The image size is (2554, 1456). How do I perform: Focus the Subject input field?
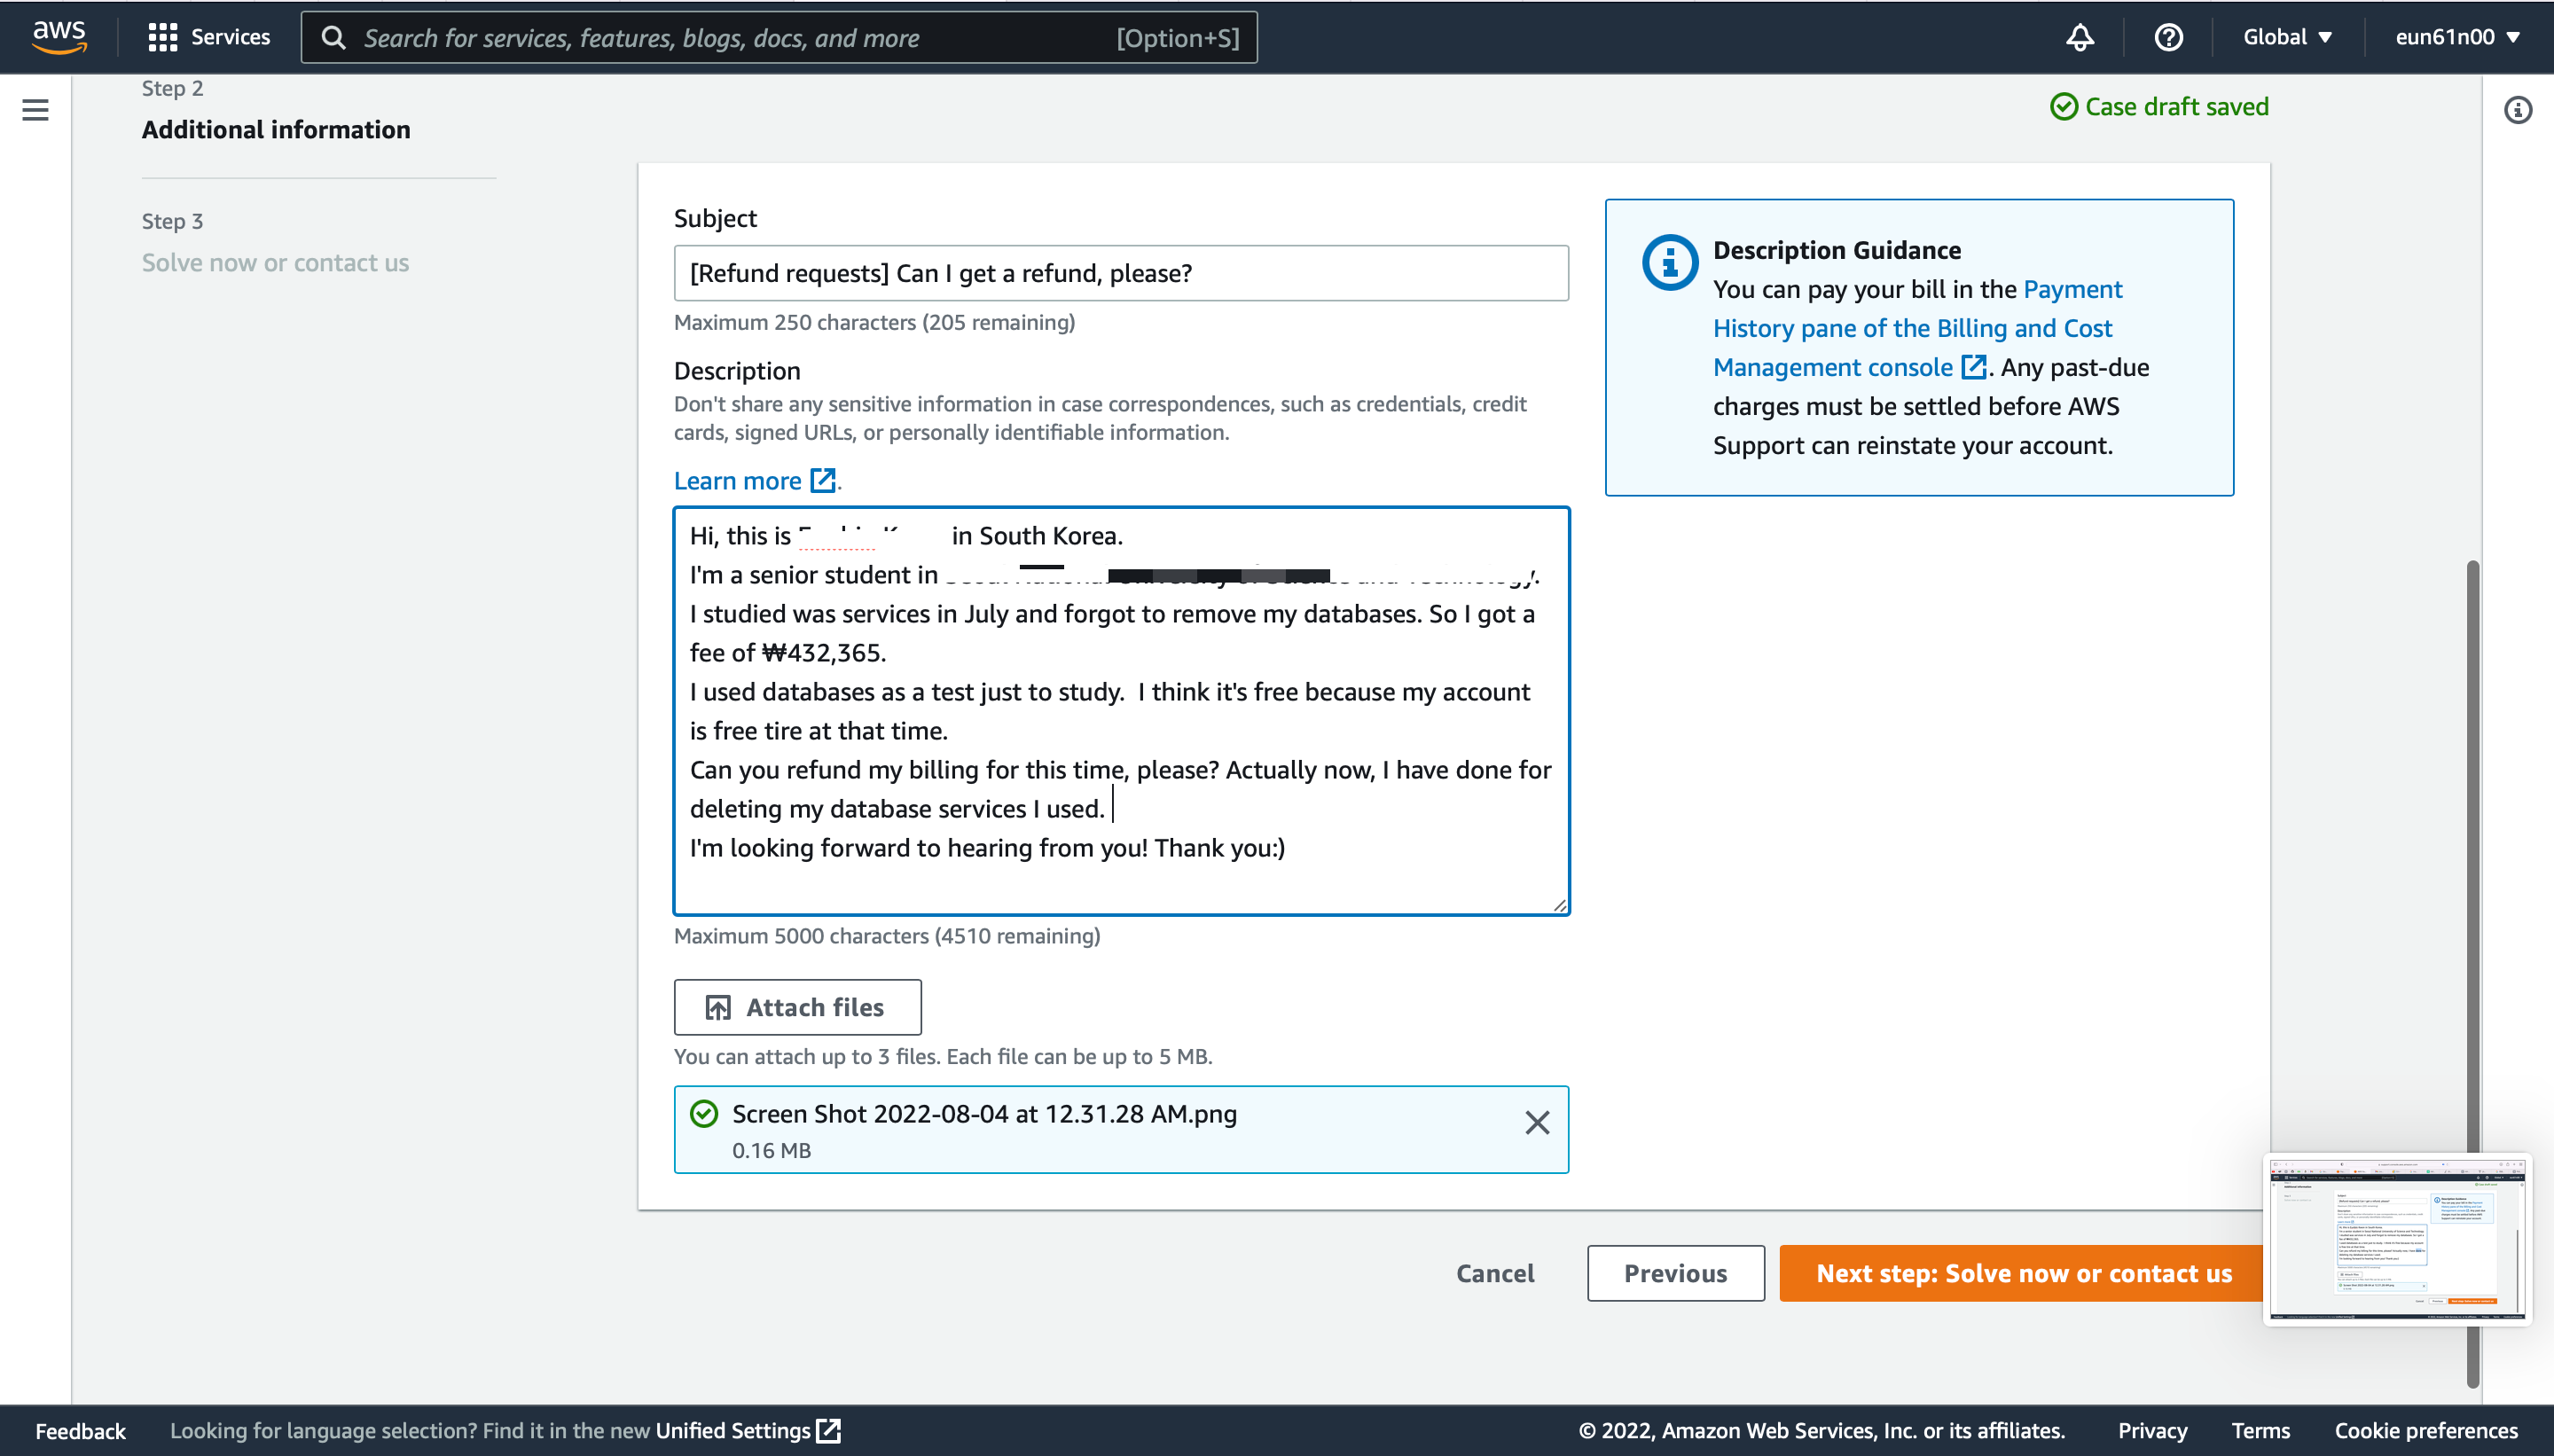(x=1120, y=273)
